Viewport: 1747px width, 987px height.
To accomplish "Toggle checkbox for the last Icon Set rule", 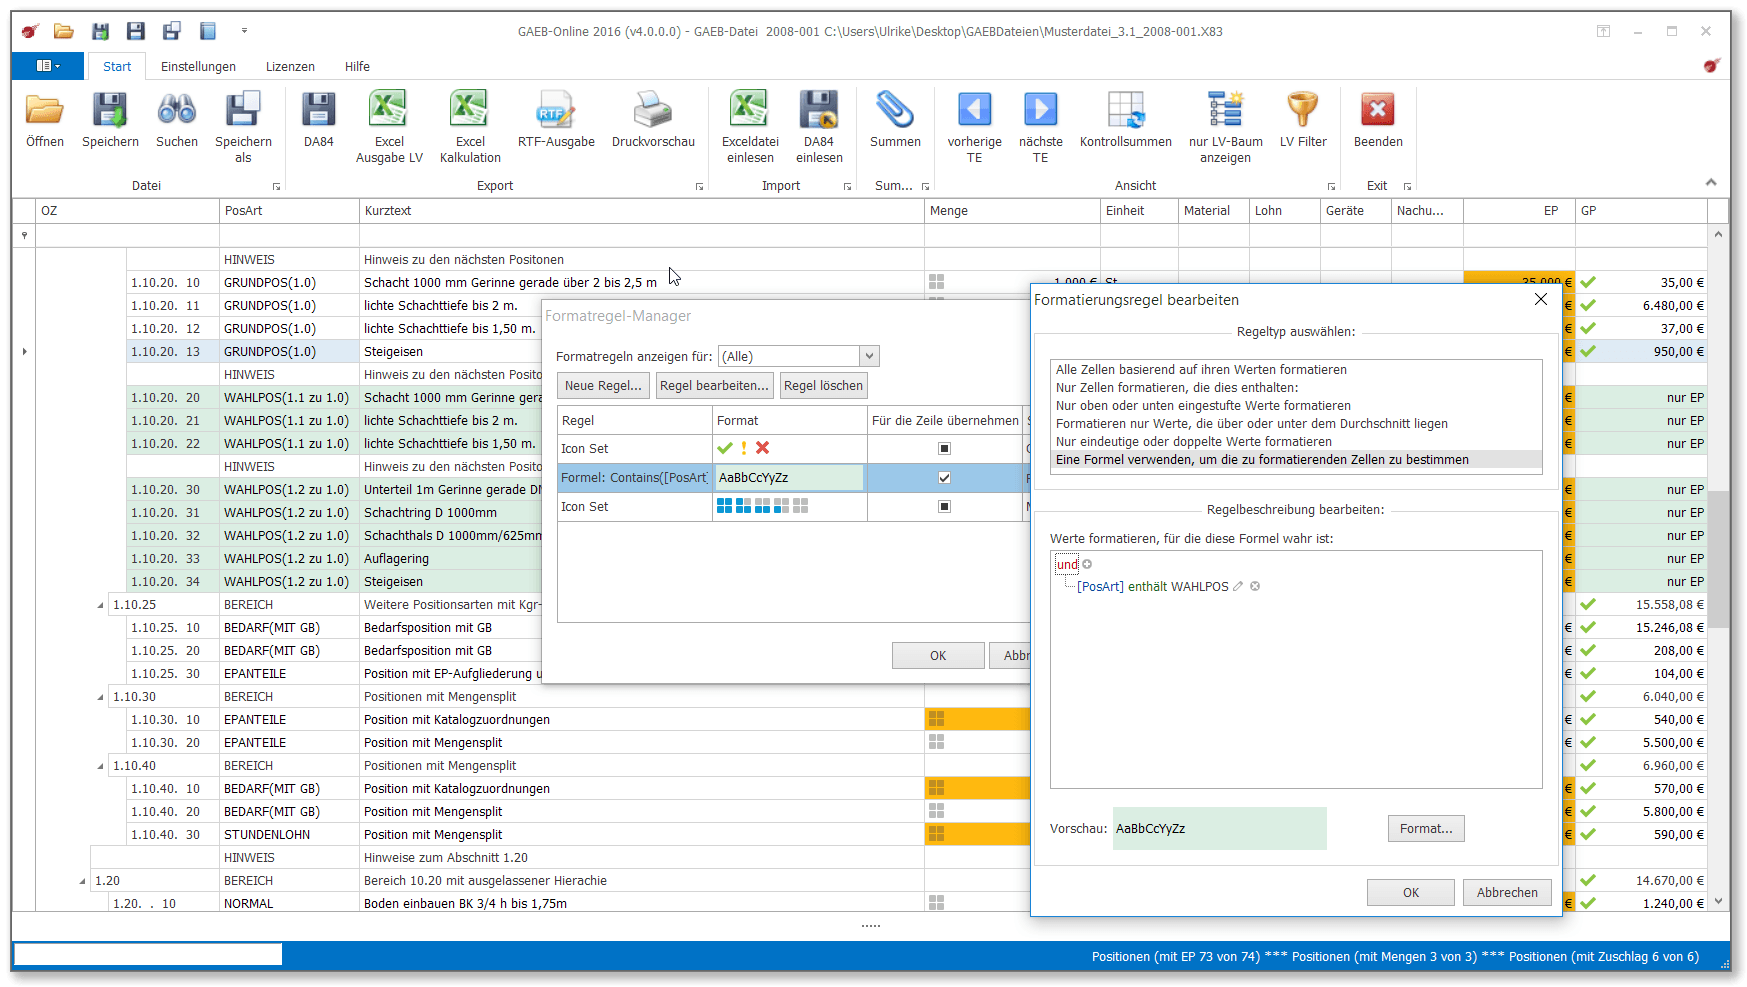I will [x=944, y=507].
